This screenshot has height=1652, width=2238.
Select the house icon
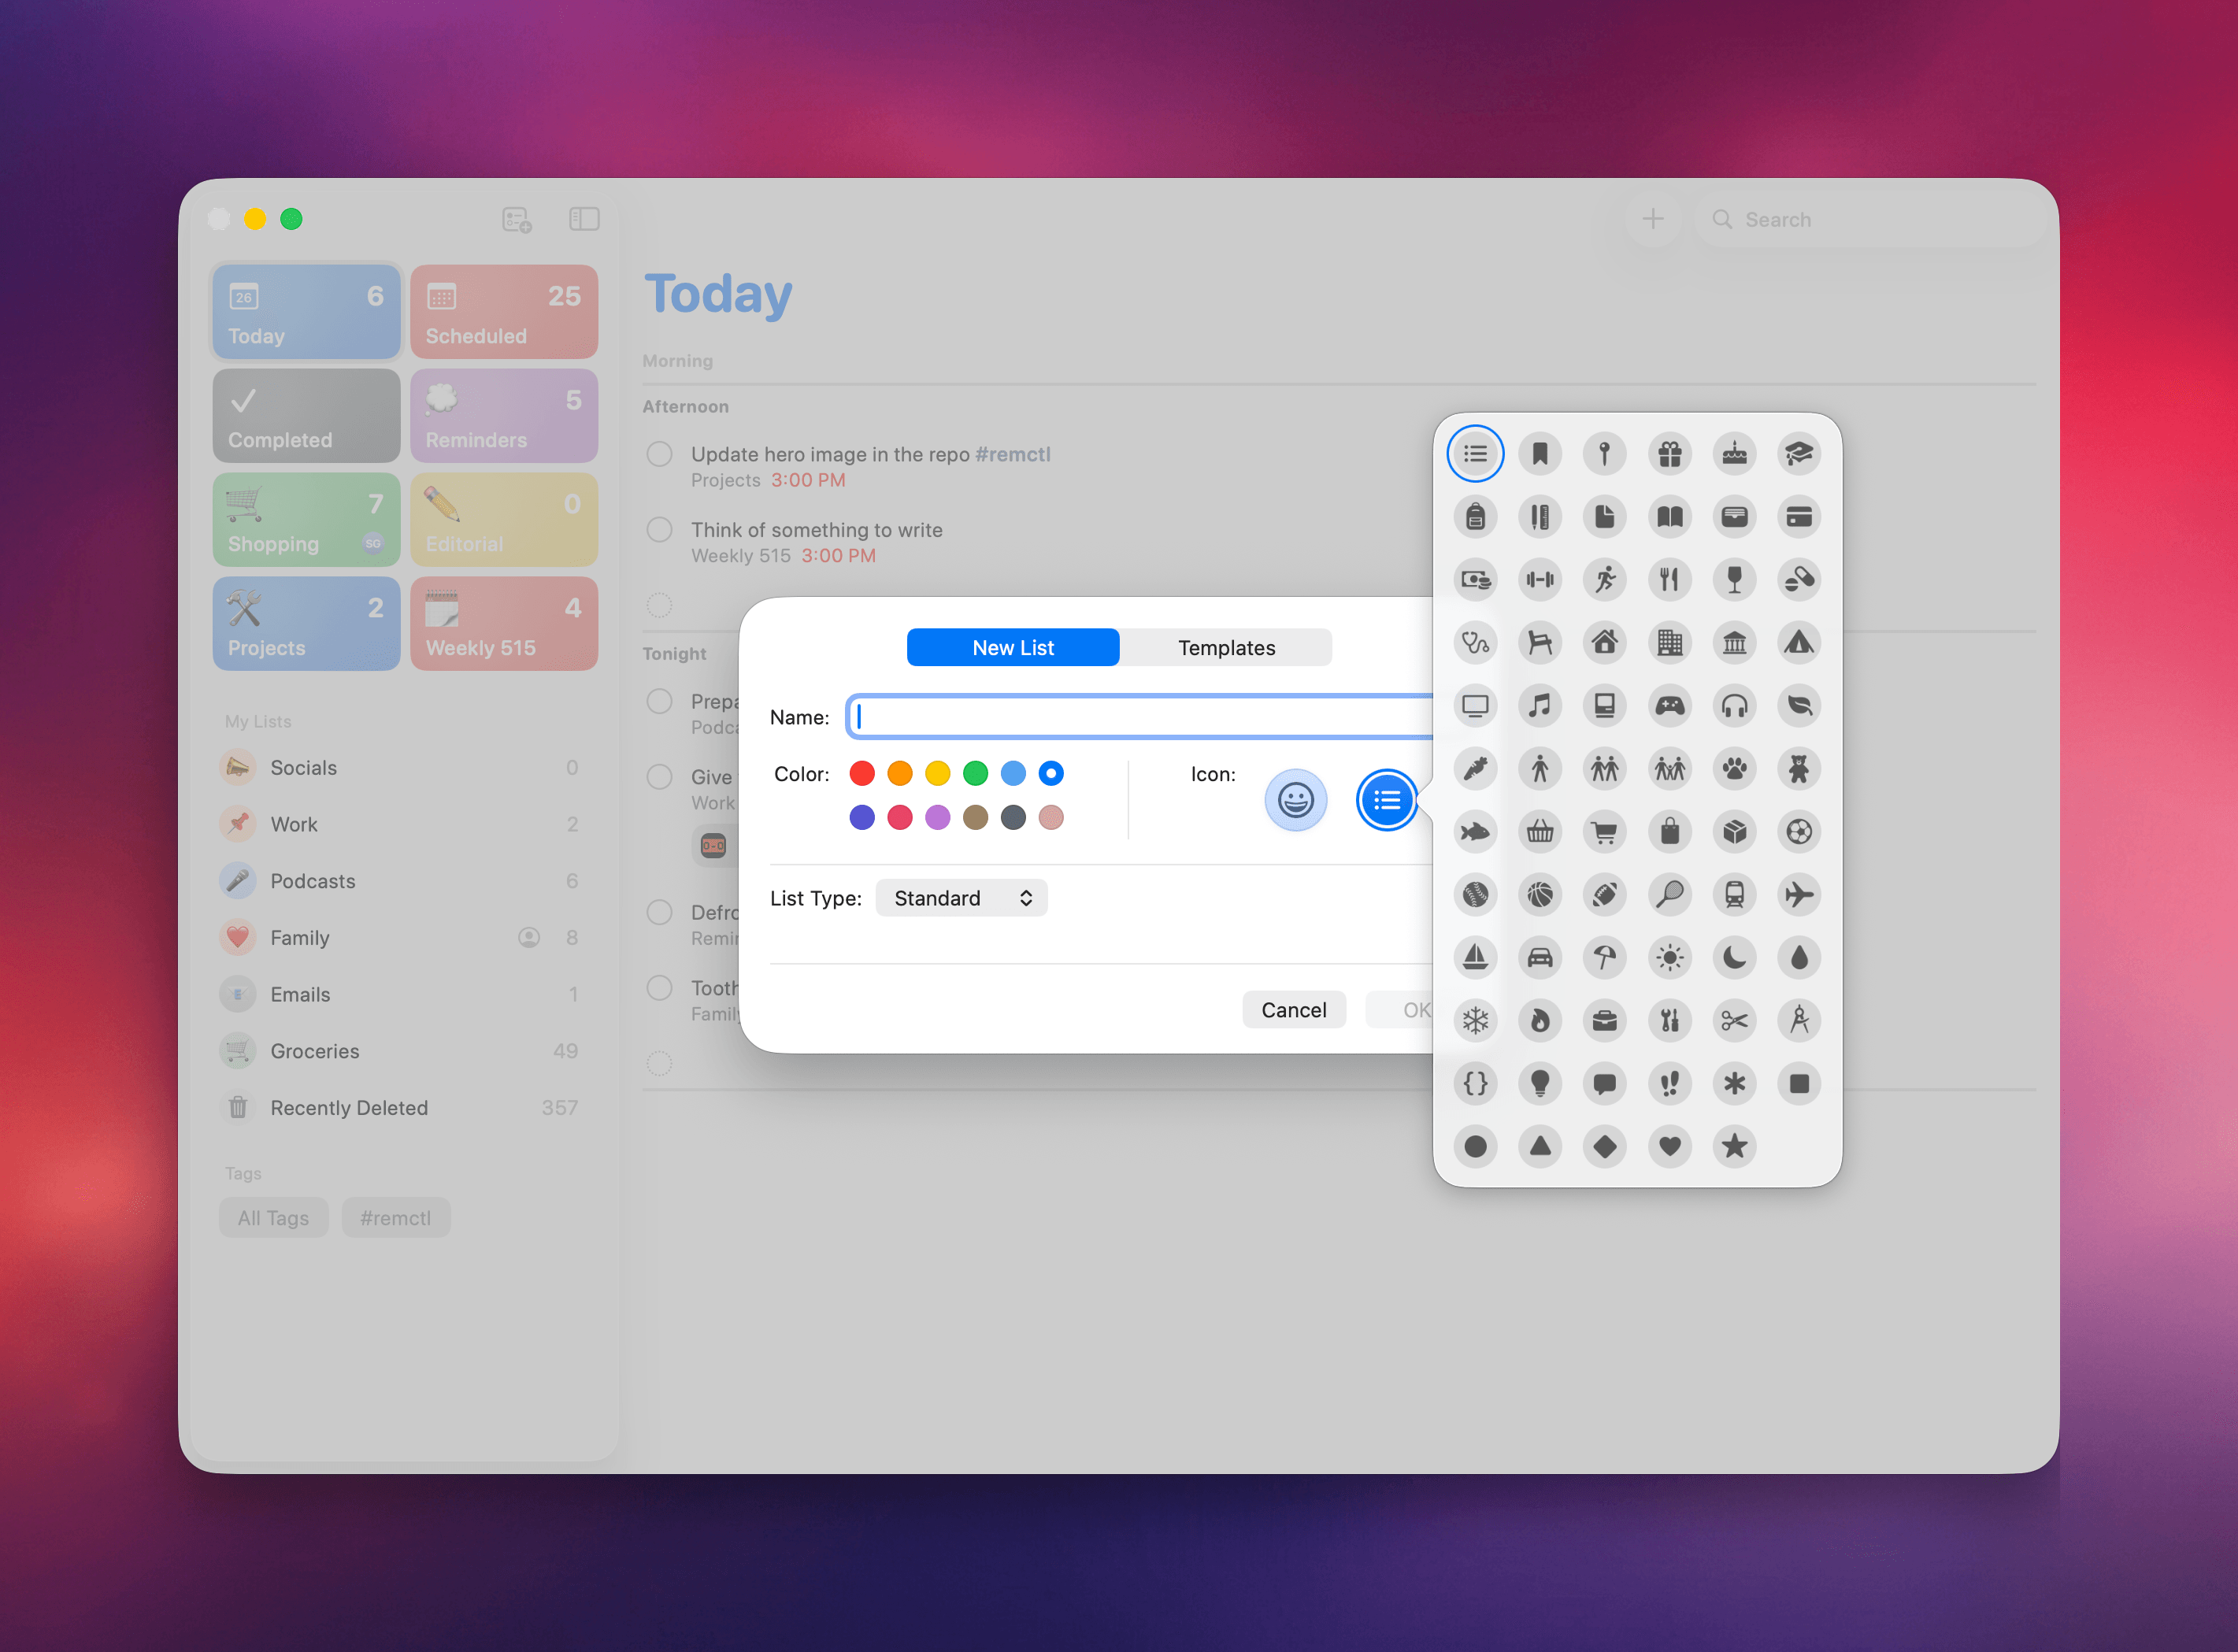point(1605,643)
